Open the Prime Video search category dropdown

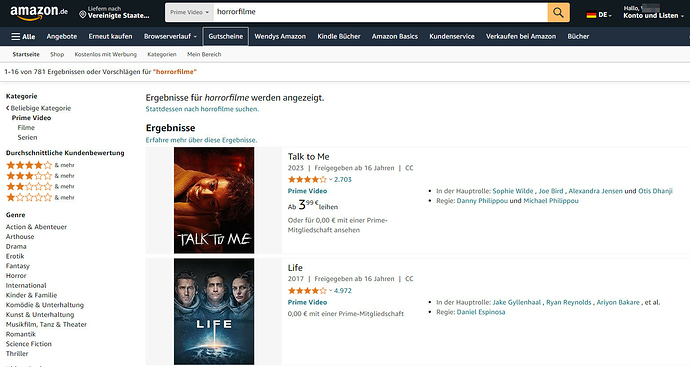click(189, 12)
